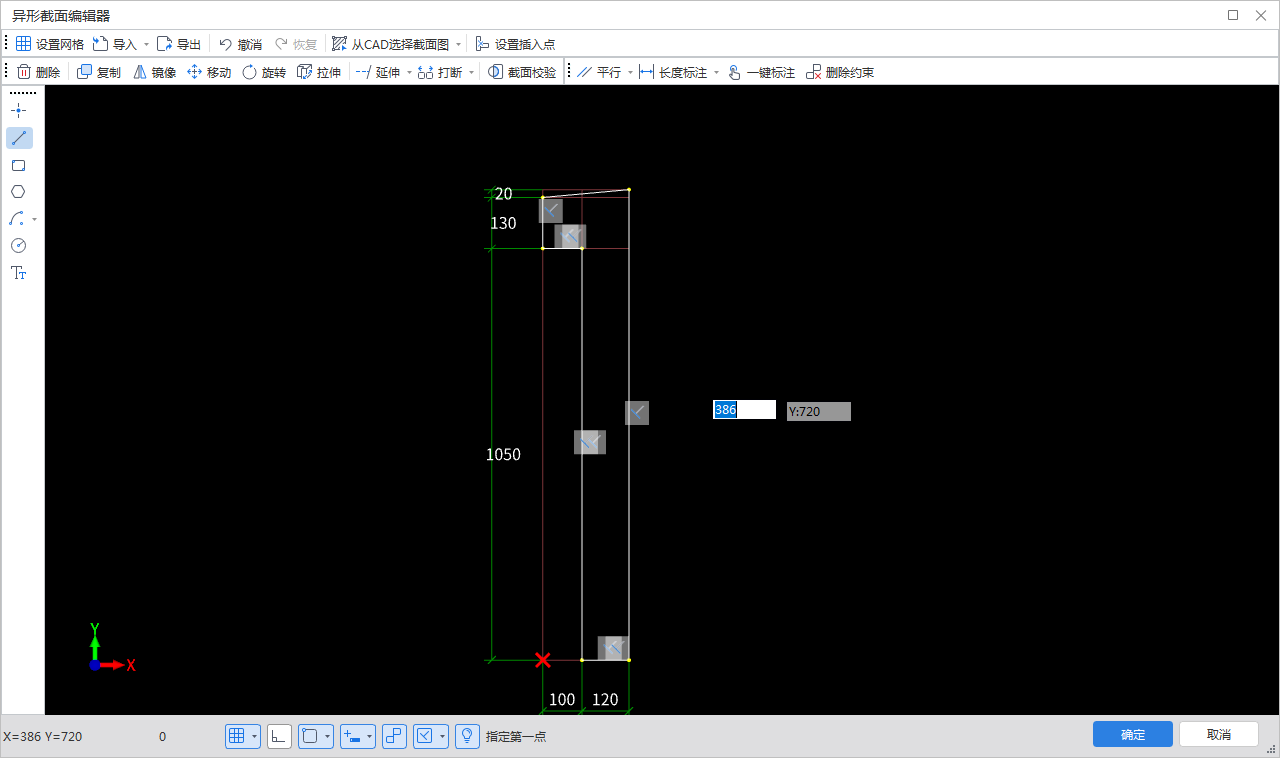Screen dimensions: 1280x758
Task: Confirm with the 确定 button
Action: click(x=1133, y=734)
